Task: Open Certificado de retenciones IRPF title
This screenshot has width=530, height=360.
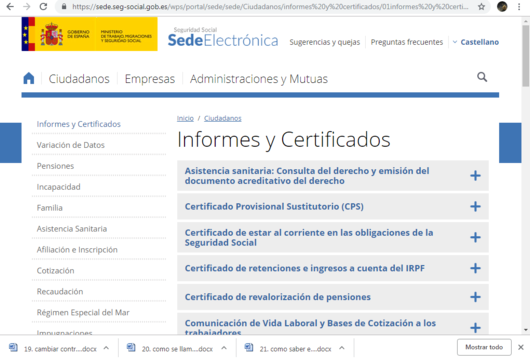Action: tap(305, 268)
